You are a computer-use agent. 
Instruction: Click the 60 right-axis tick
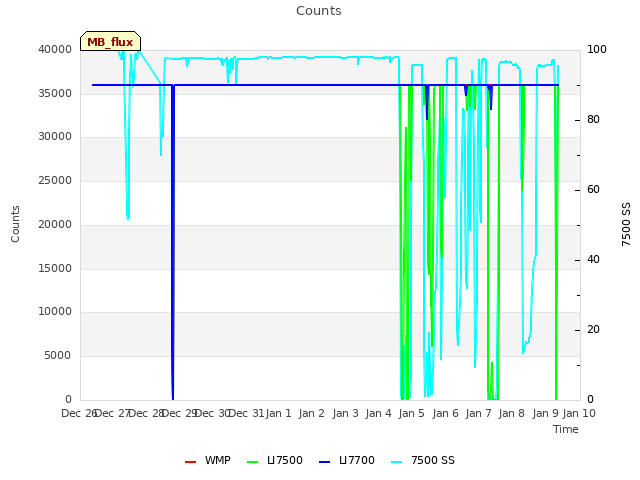593,190
